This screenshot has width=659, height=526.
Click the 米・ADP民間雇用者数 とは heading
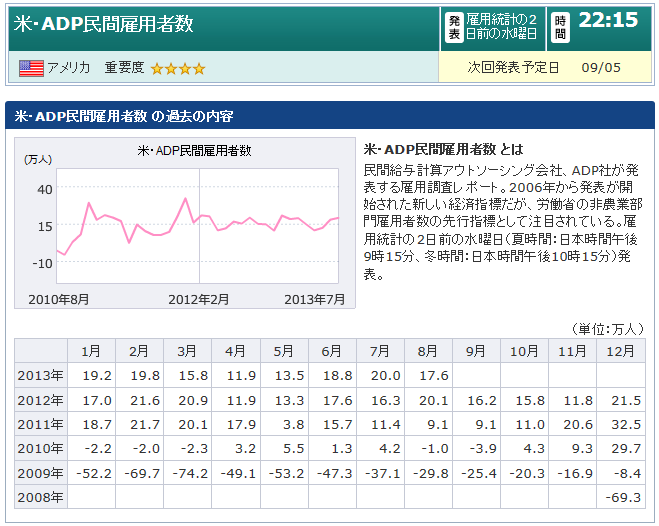443,149
